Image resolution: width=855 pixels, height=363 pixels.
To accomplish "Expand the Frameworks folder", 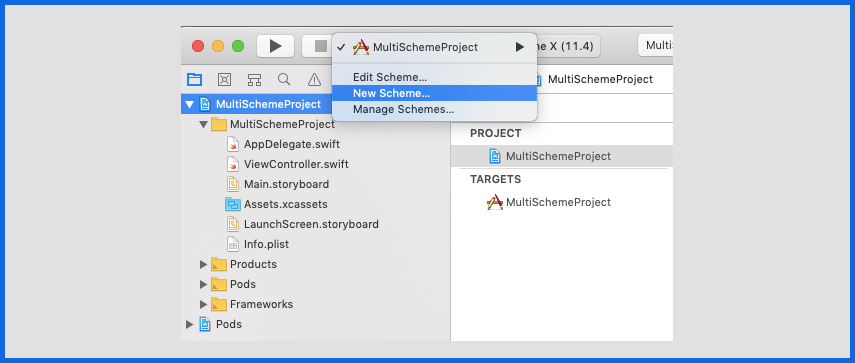I will click(x=203, y=304).
